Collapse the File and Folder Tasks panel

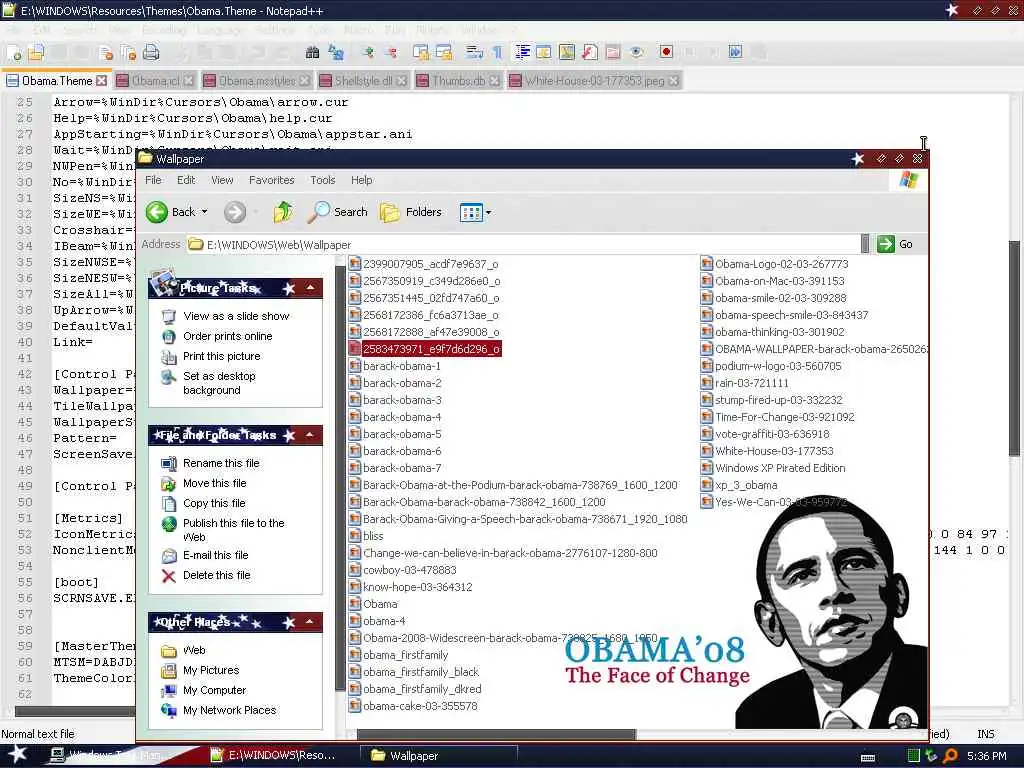(x=311, y=435)
